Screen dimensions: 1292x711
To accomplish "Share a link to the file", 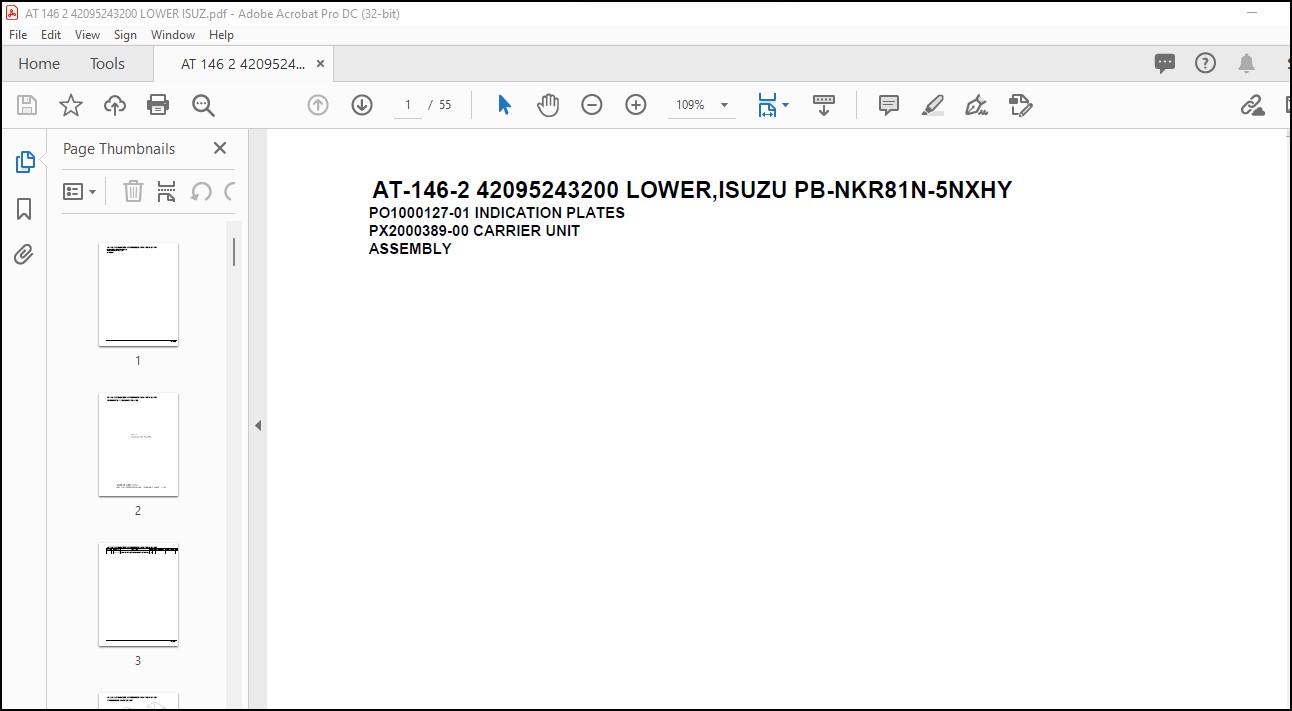I will click(x=1252, y=105).
